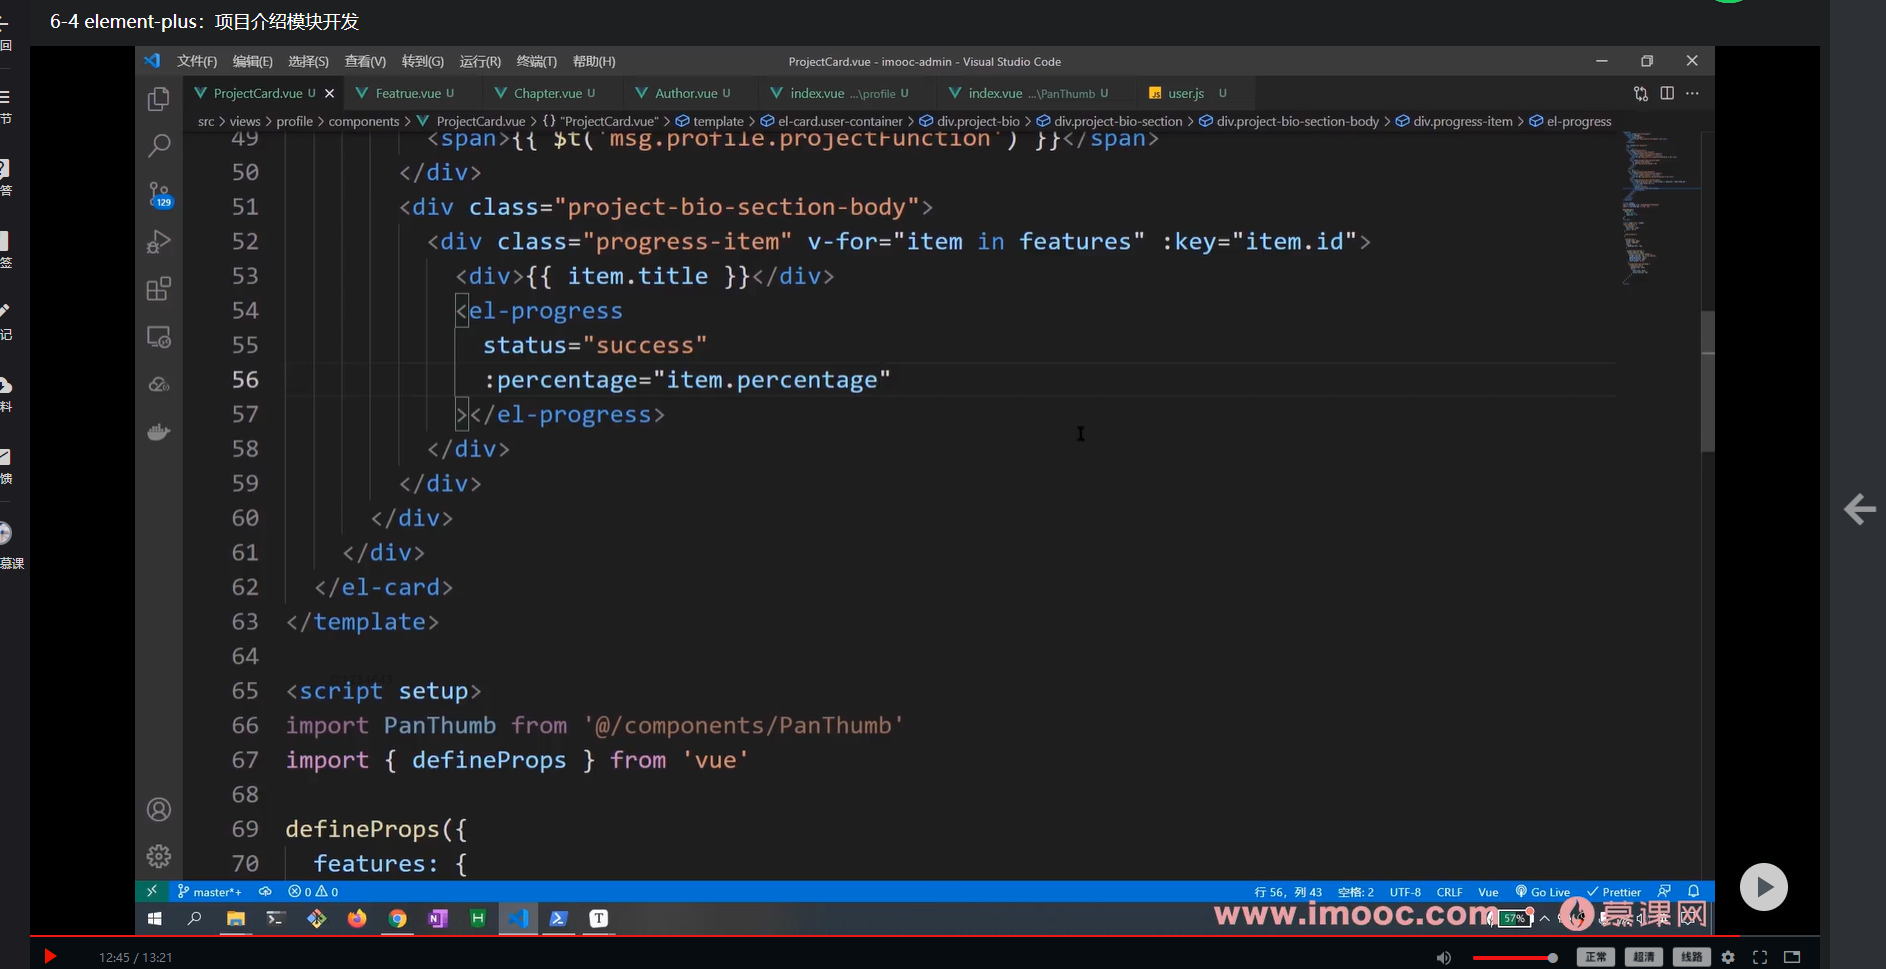1886x969 pixels.
Task: Toggle Go Live server in status bar
Action: click(x=1543, y=892)
